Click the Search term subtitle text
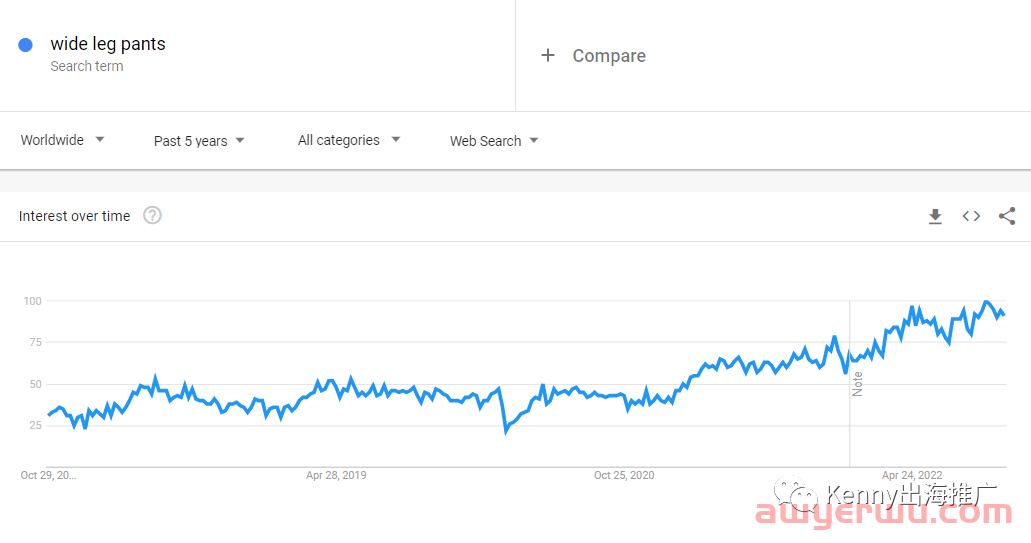 pyautogui.click(x=87, y=66)
